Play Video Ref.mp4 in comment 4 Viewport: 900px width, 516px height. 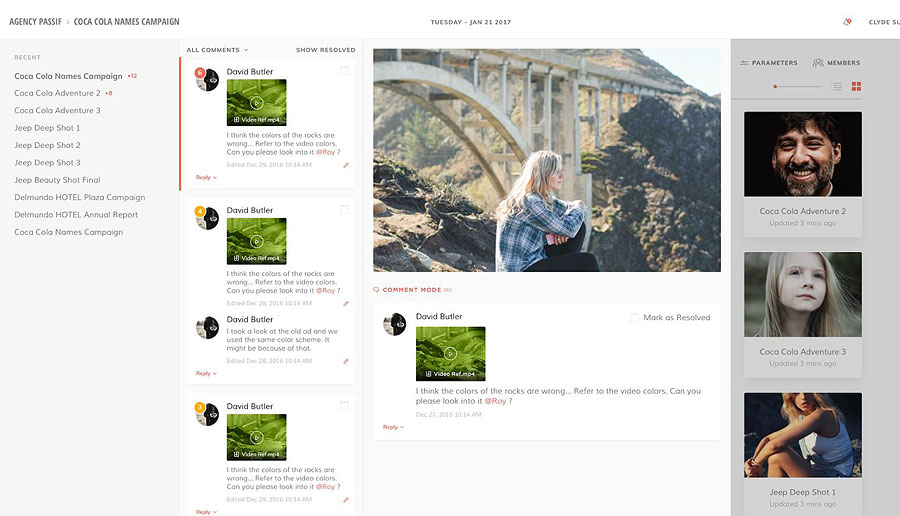click(257, 241)
